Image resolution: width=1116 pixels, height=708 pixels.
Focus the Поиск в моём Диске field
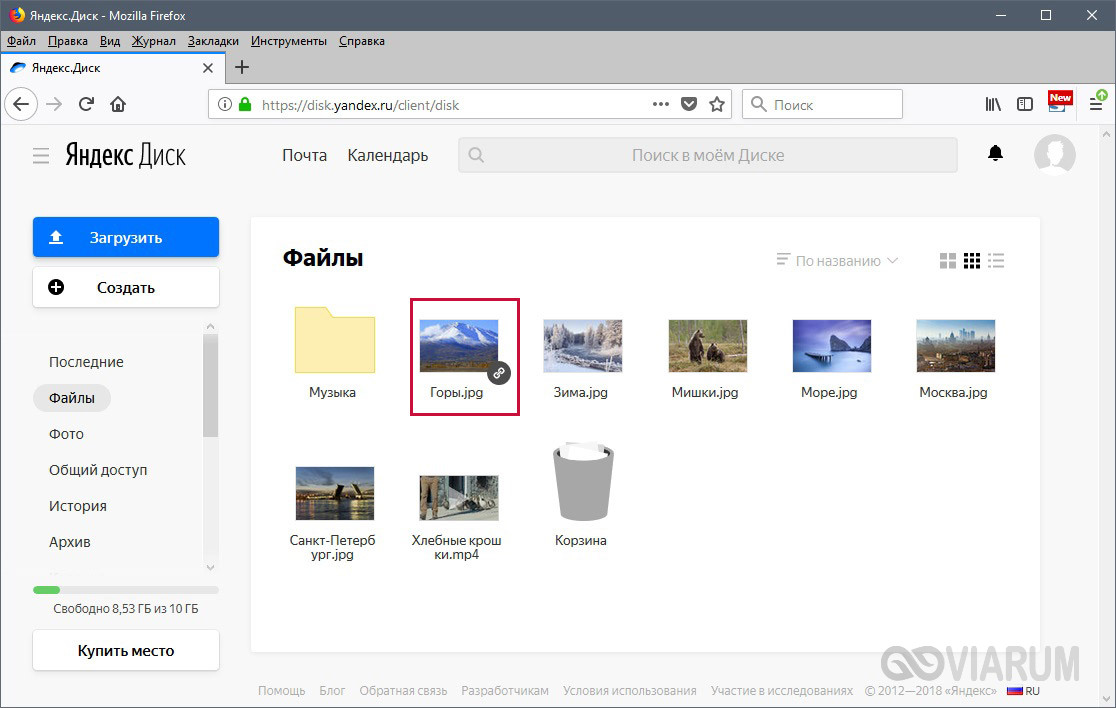point(707,155)
